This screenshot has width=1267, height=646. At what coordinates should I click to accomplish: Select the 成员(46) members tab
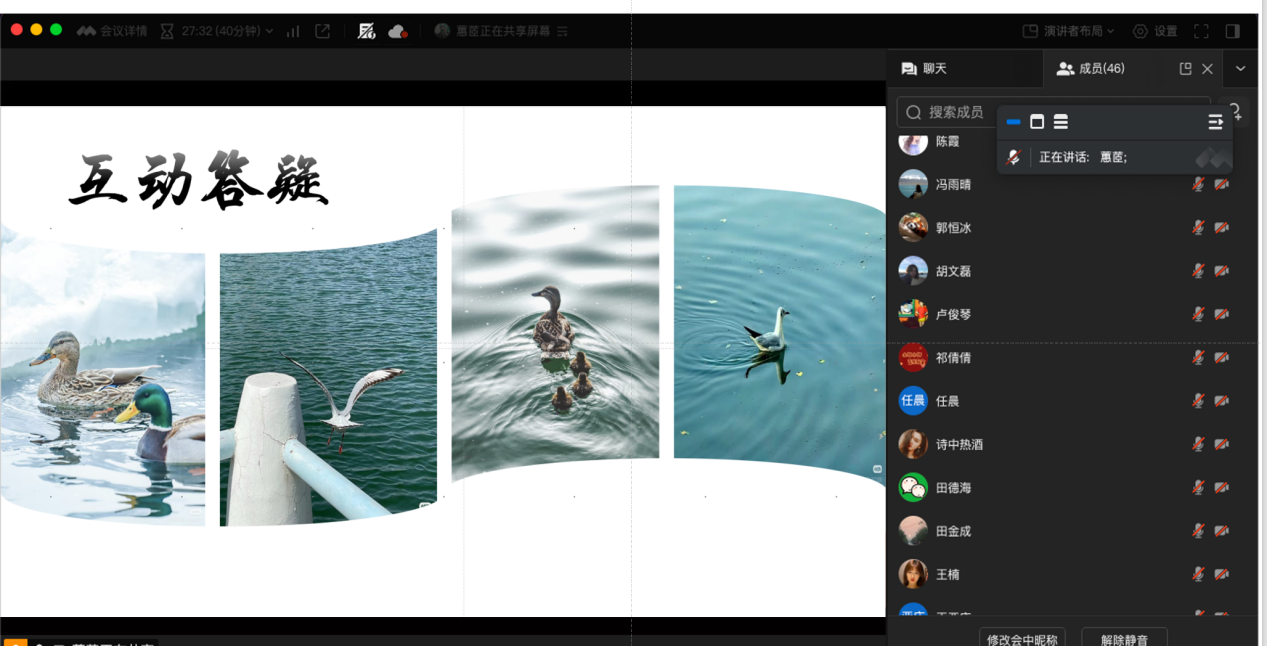[1091, 68]
